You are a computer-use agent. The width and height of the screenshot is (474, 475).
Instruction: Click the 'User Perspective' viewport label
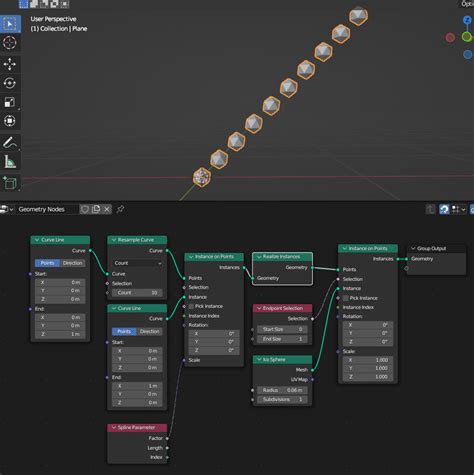point(53,19)
